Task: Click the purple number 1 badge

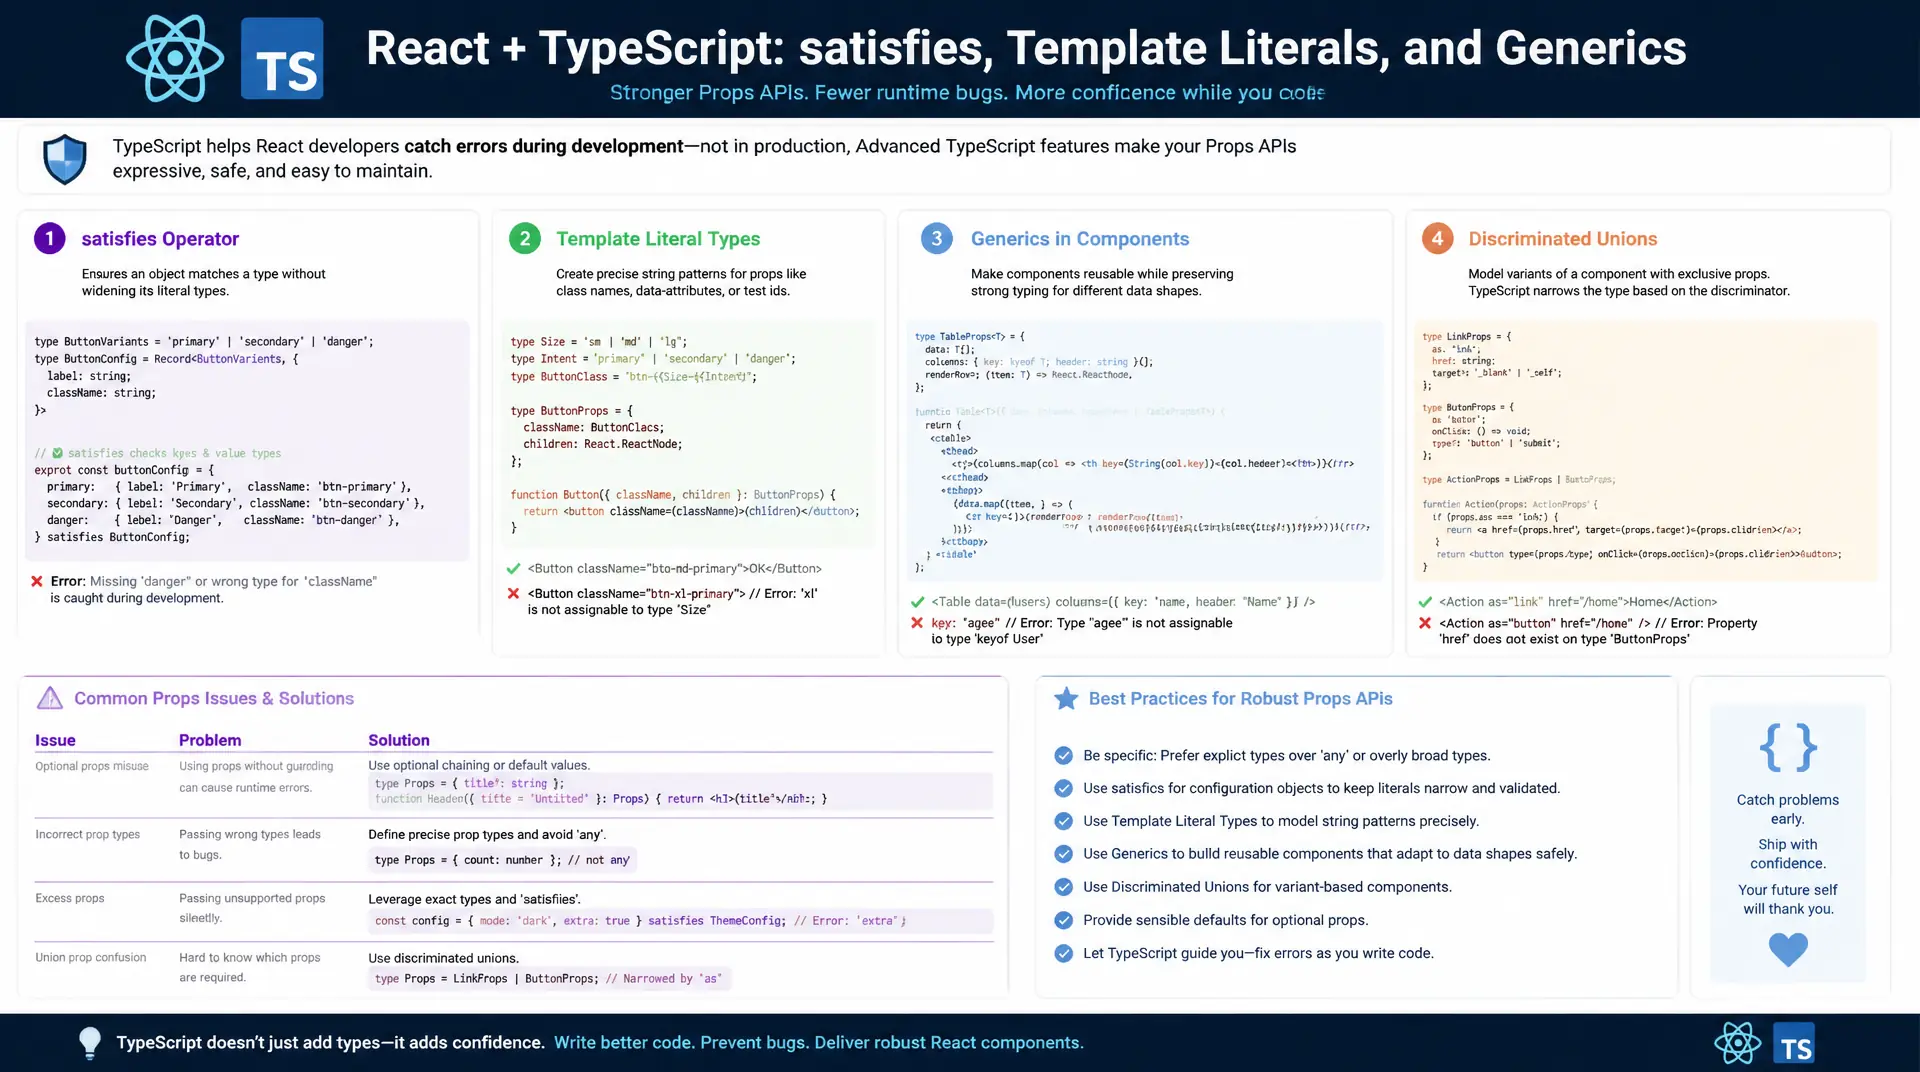Action: pos(50,238)
